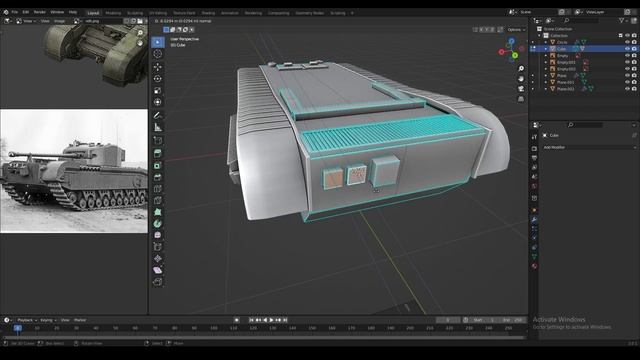Open the Edit menu
This screenshot has width=640, height=360.
pyautogui.click(x=26, y=12)
